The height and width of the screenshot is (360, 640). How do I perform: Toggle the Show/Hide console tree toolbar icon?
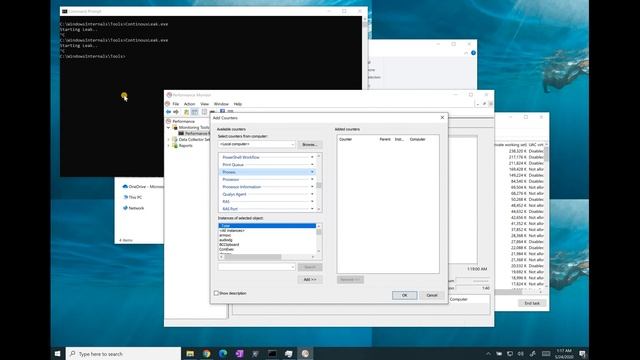point(195,112)
